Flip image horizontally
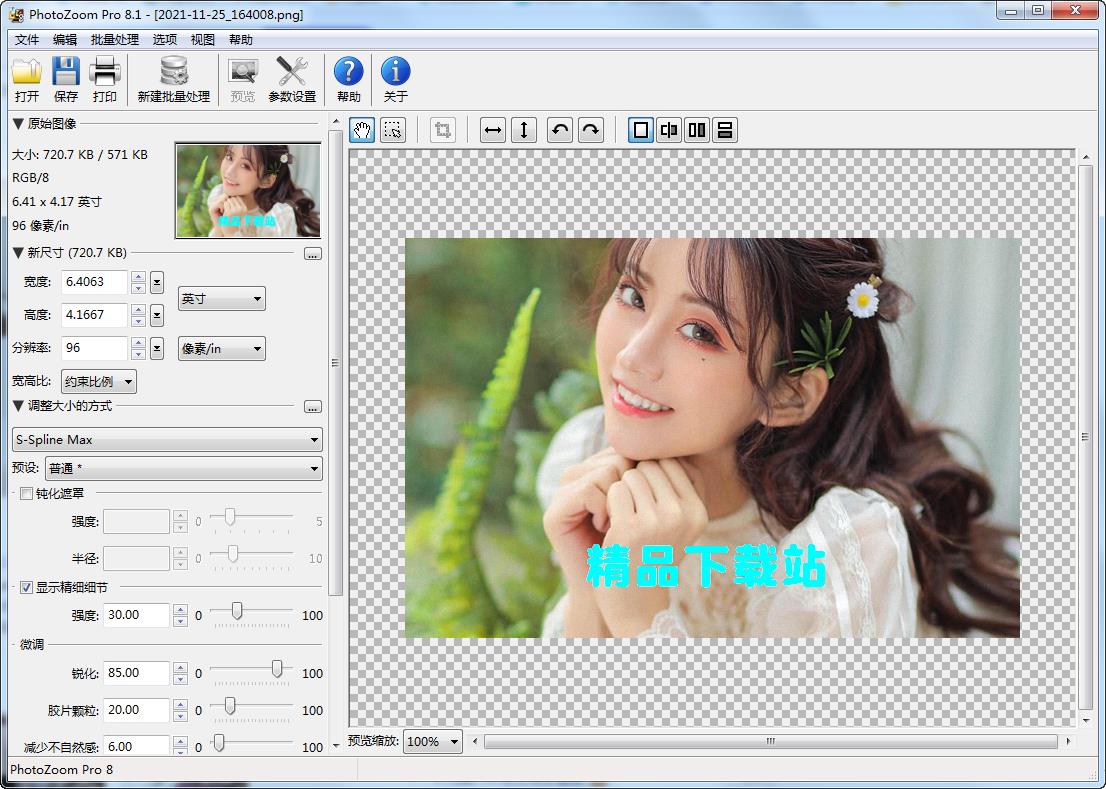 coord(493,130)
